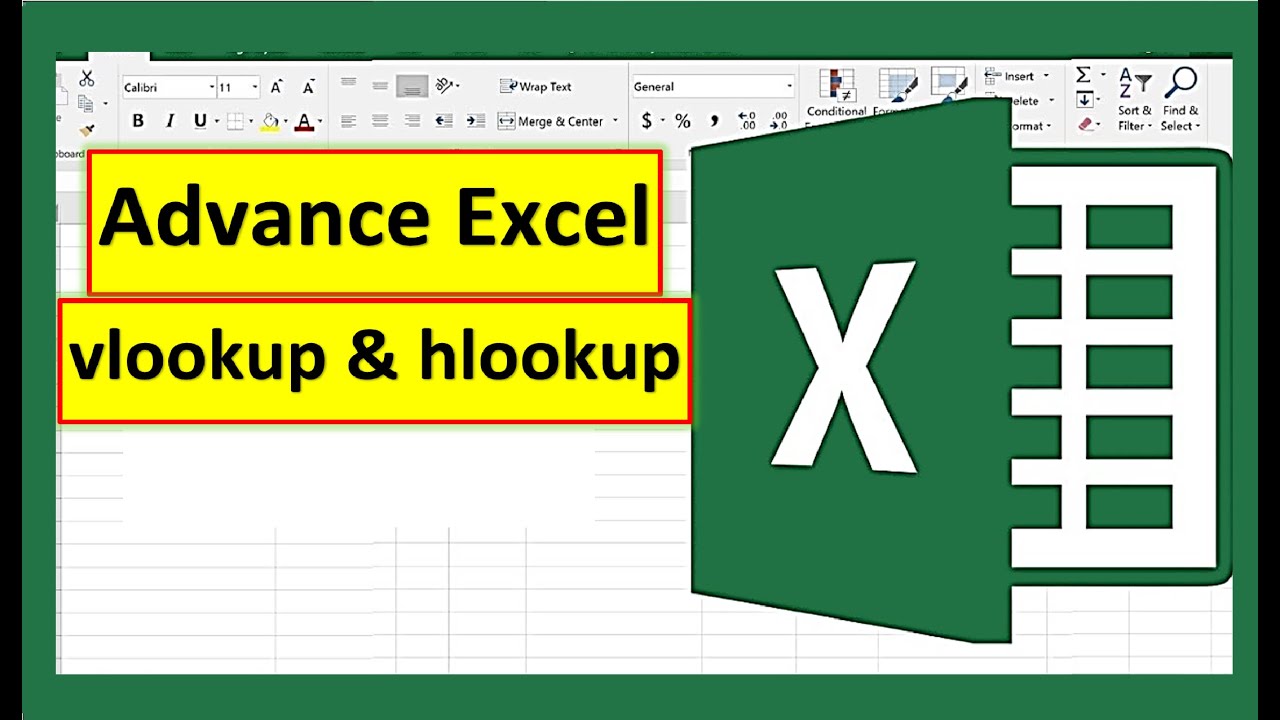This screenshot has height=720, width=1280.
Task: Open Sort & Filter
Action: (x=1135, y=99)
